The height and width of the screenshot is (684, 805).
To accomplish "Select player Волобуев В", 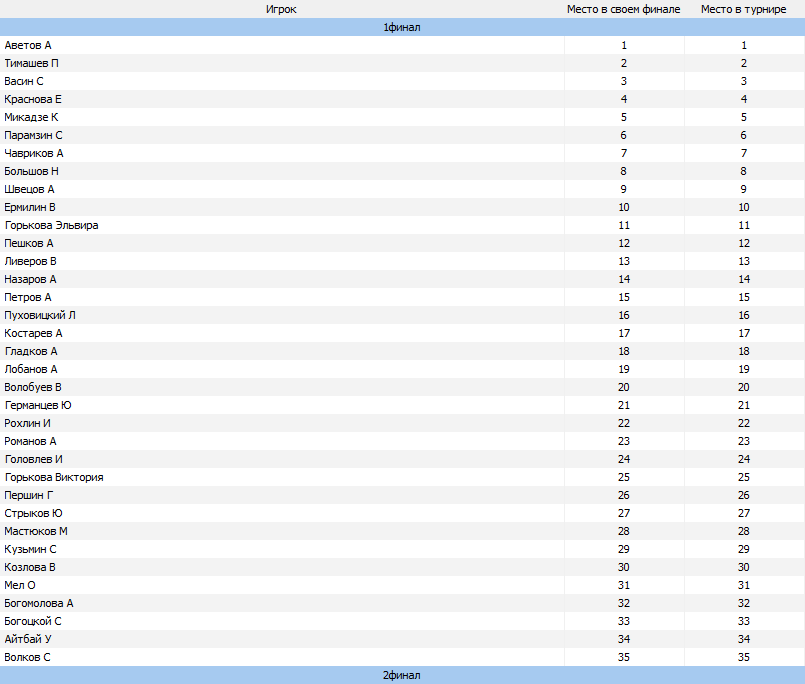I will (x=33, y=387).
